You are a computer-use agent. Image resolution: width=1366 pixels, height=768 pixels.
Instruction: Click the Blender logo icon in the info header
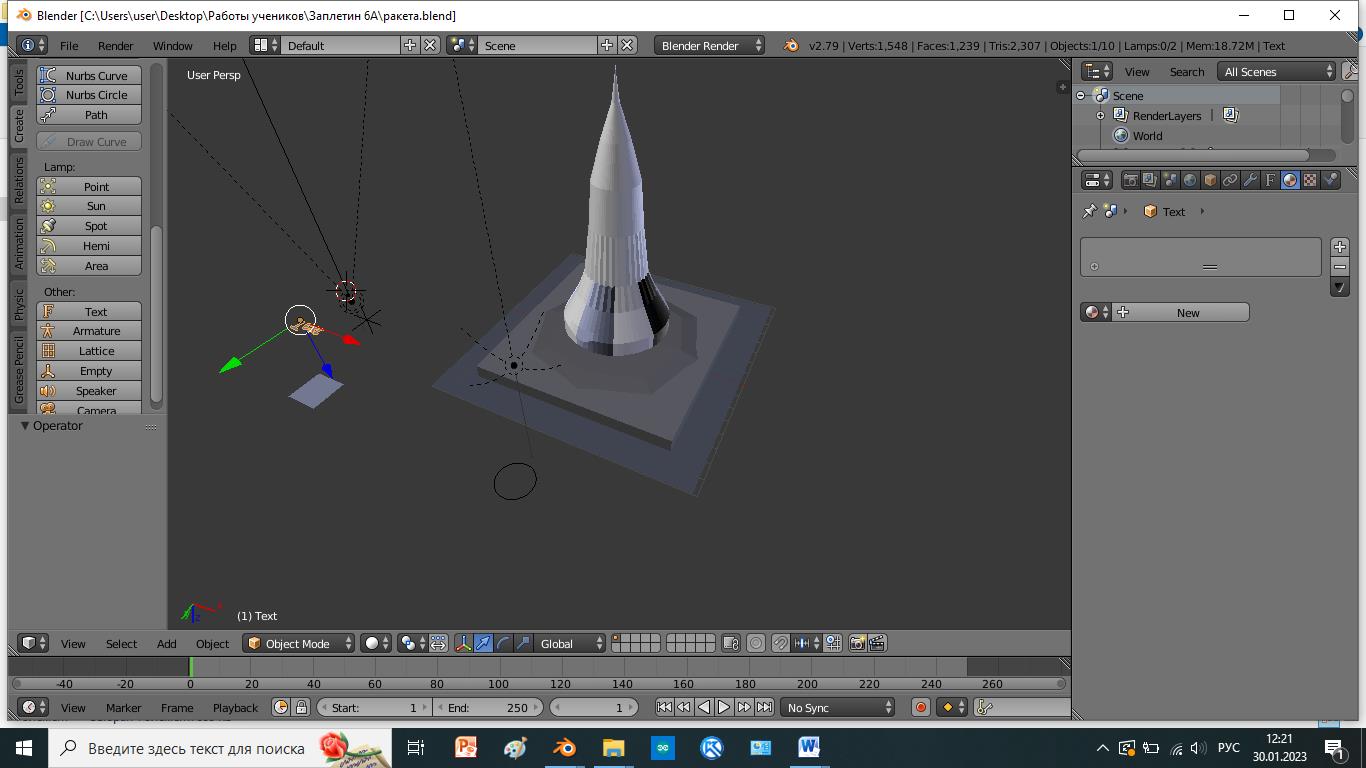click(x=791, y=45)
